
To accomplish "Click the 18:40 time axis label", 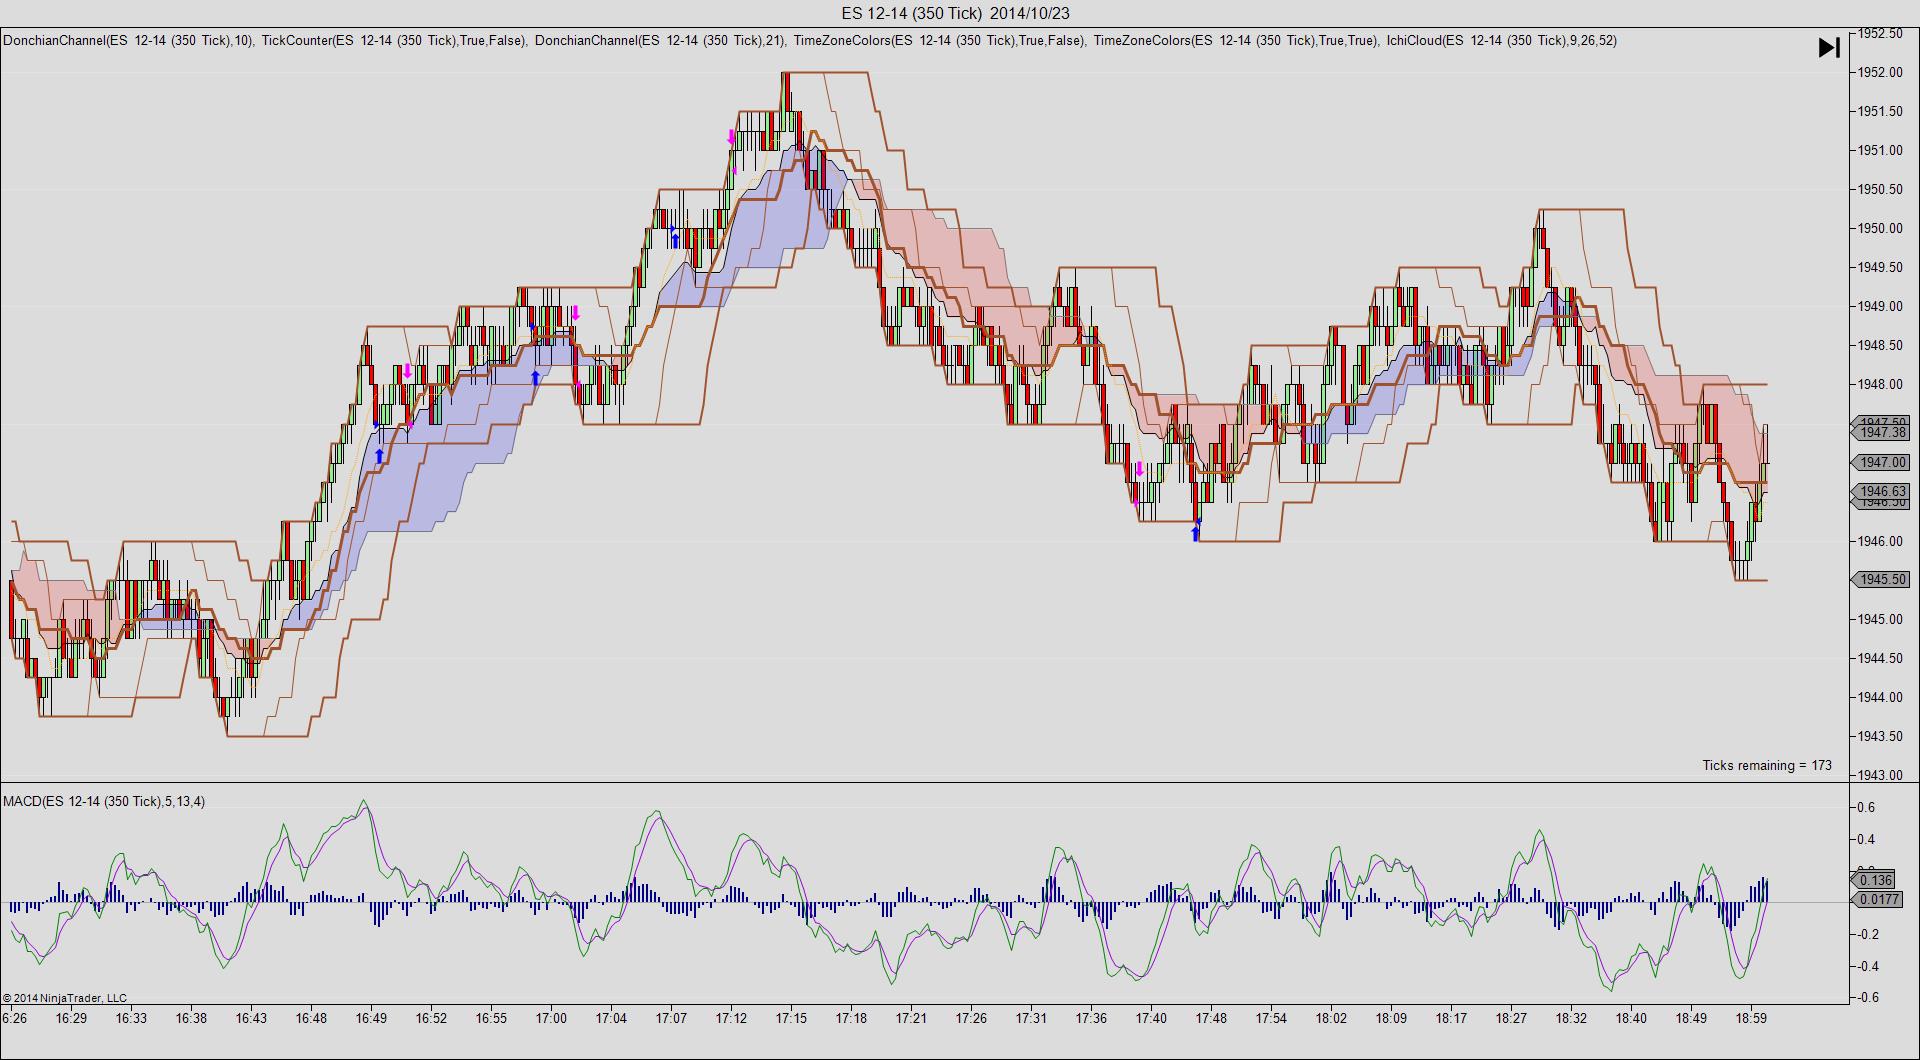I will [x=1631, y=1018].
